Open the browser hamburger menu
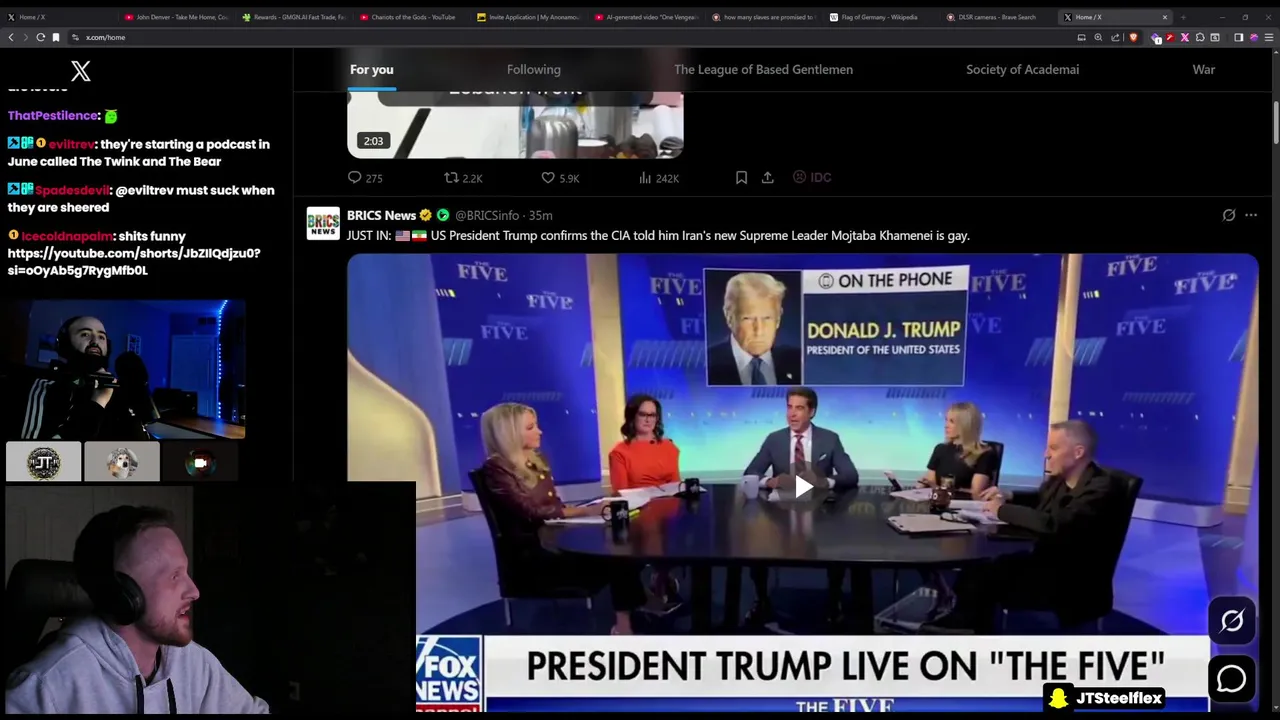The image size is (1280, 720). click(x=1269, y=37)
